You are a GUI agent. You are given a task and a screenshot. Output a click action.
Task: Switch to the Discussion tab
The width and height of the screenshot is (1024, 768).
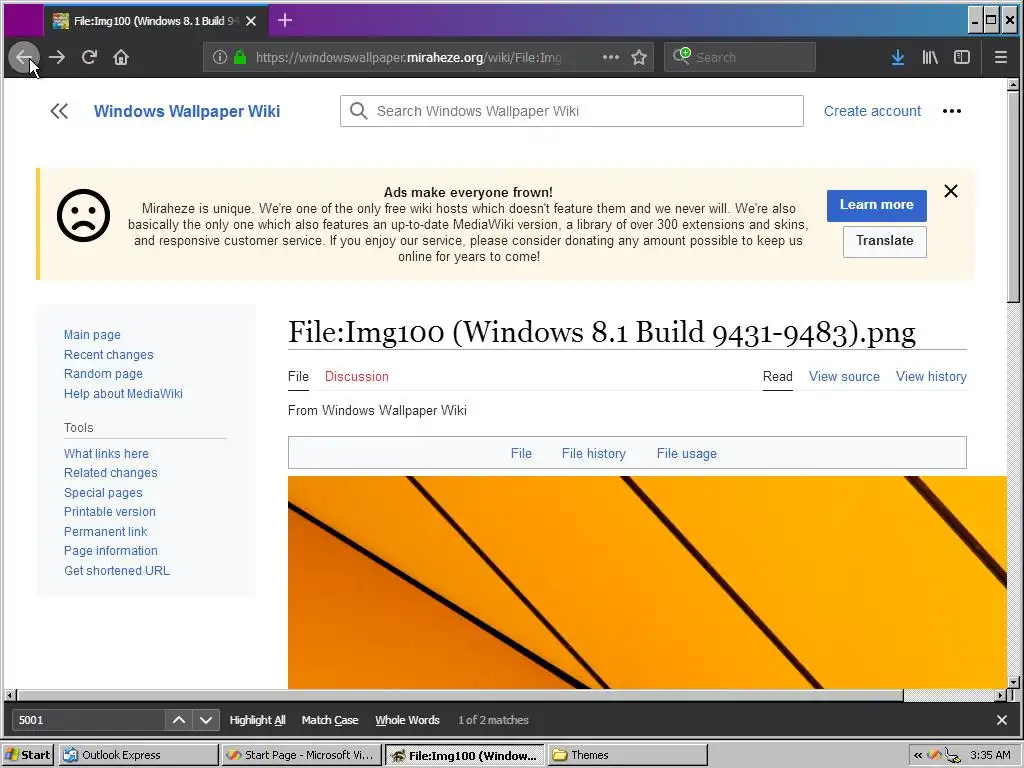coord(357,376)
